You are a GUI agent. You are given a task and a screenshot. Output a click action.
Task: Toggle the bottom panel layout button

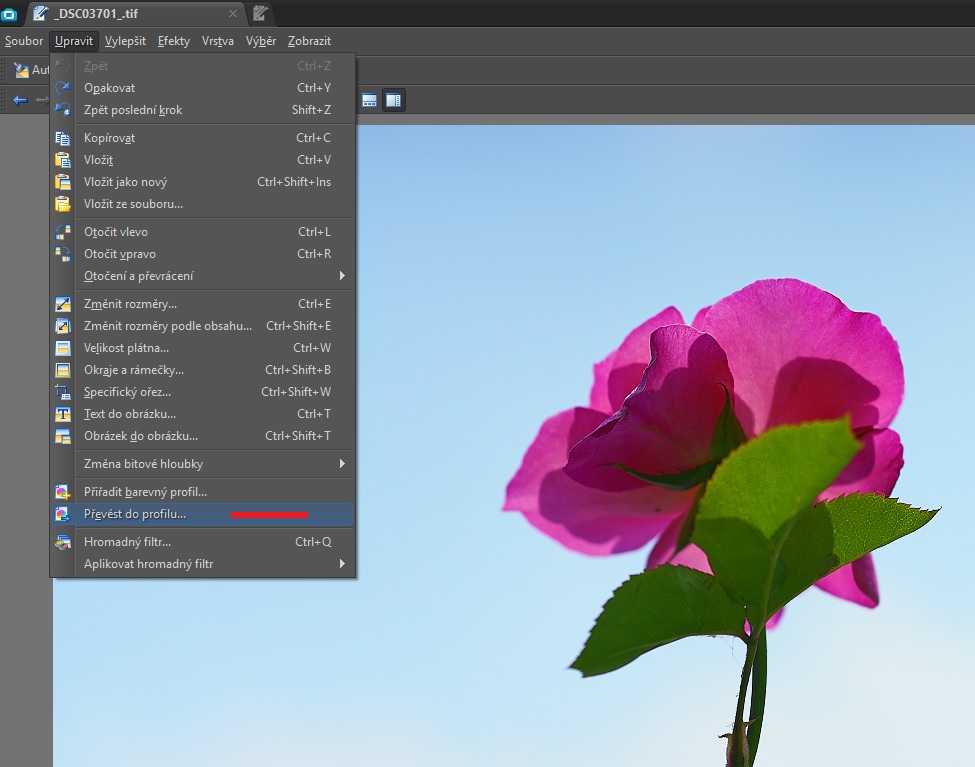(x=370, y=100)
